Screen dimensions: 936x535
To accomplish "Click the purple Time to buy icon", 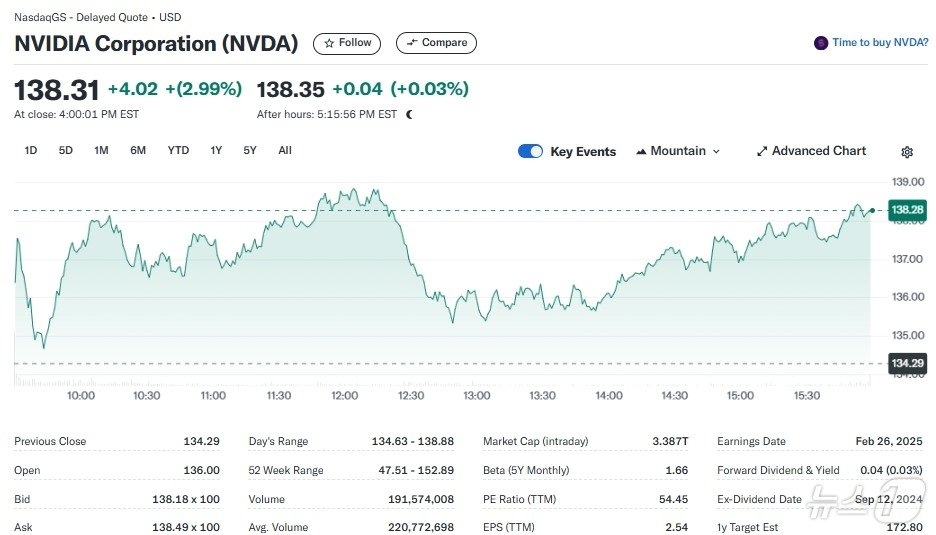I will [x=821, y=43].
